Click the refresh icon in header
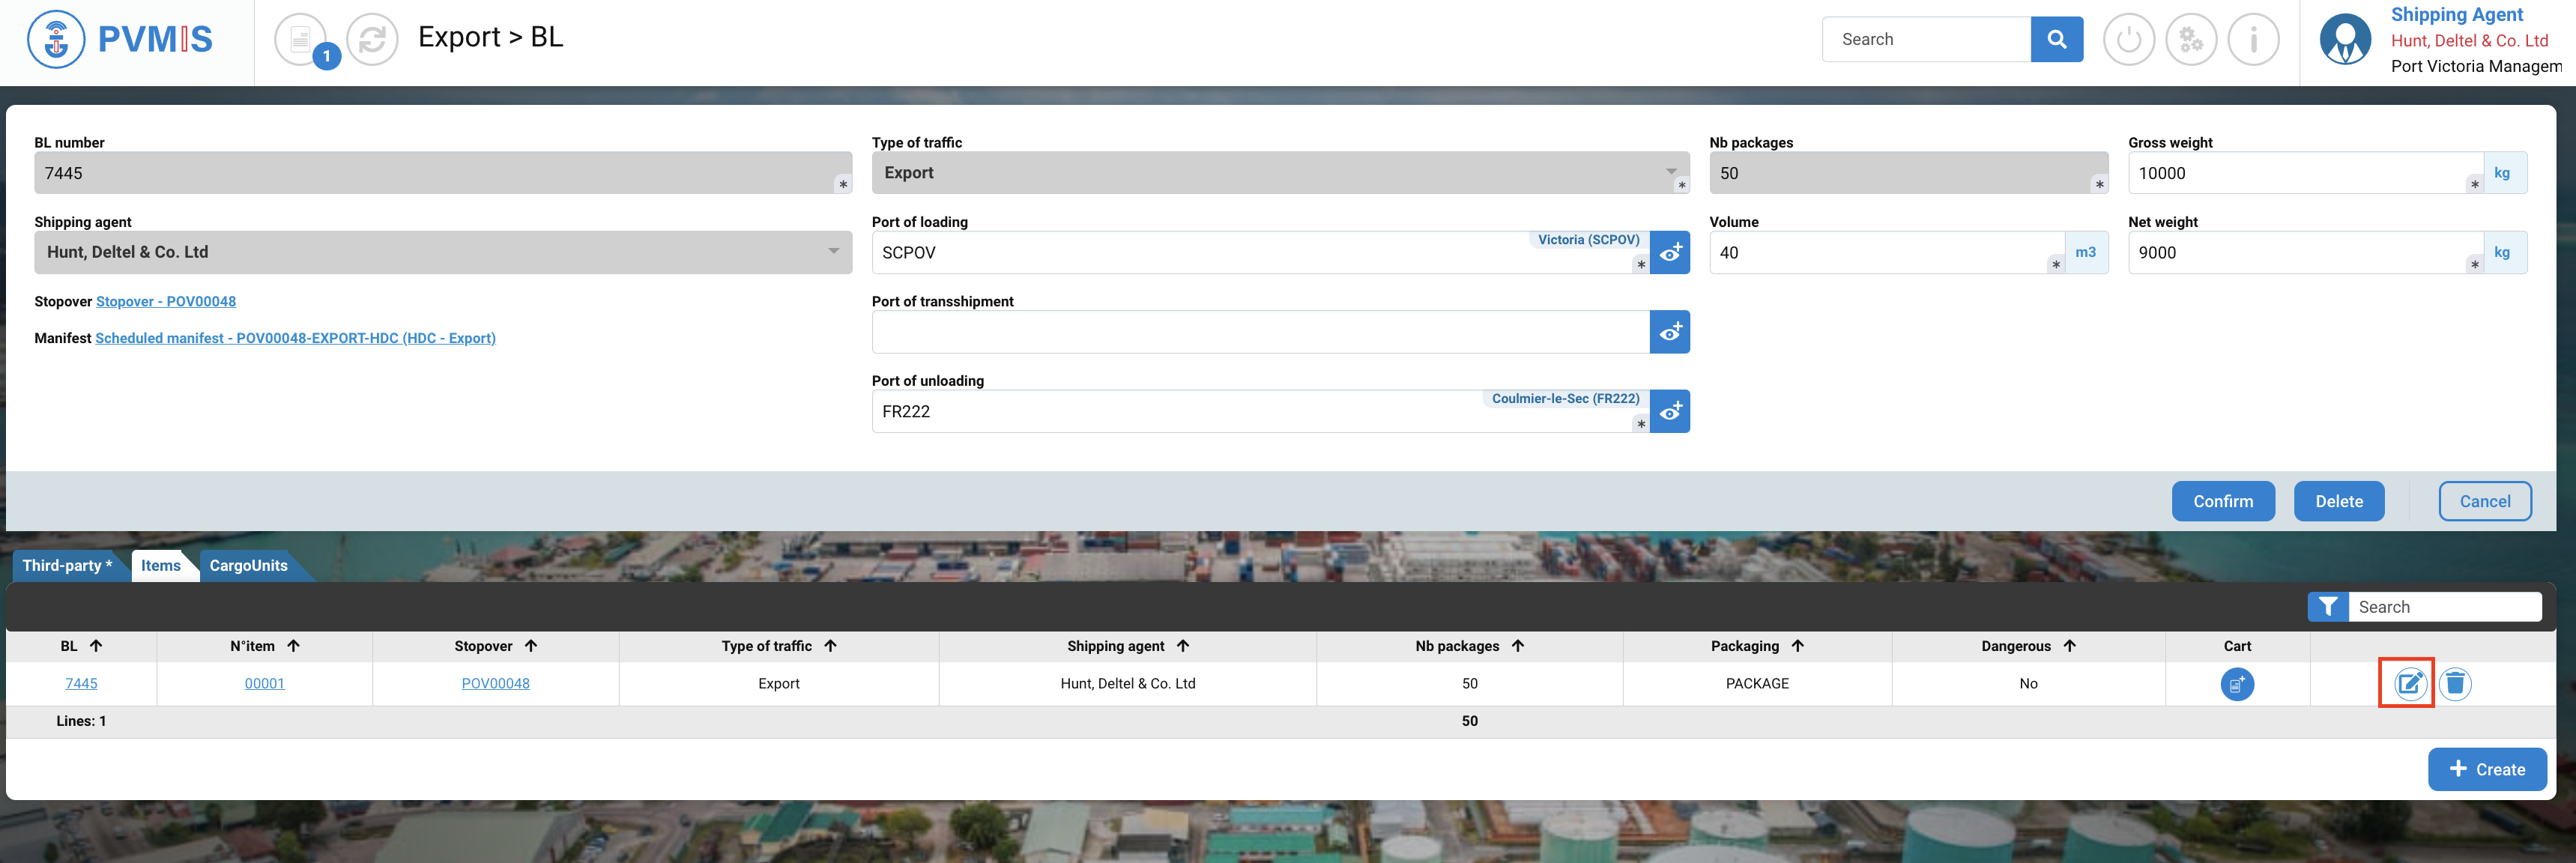This screenshot has width=2576, height=863. (x=372, y=40)
